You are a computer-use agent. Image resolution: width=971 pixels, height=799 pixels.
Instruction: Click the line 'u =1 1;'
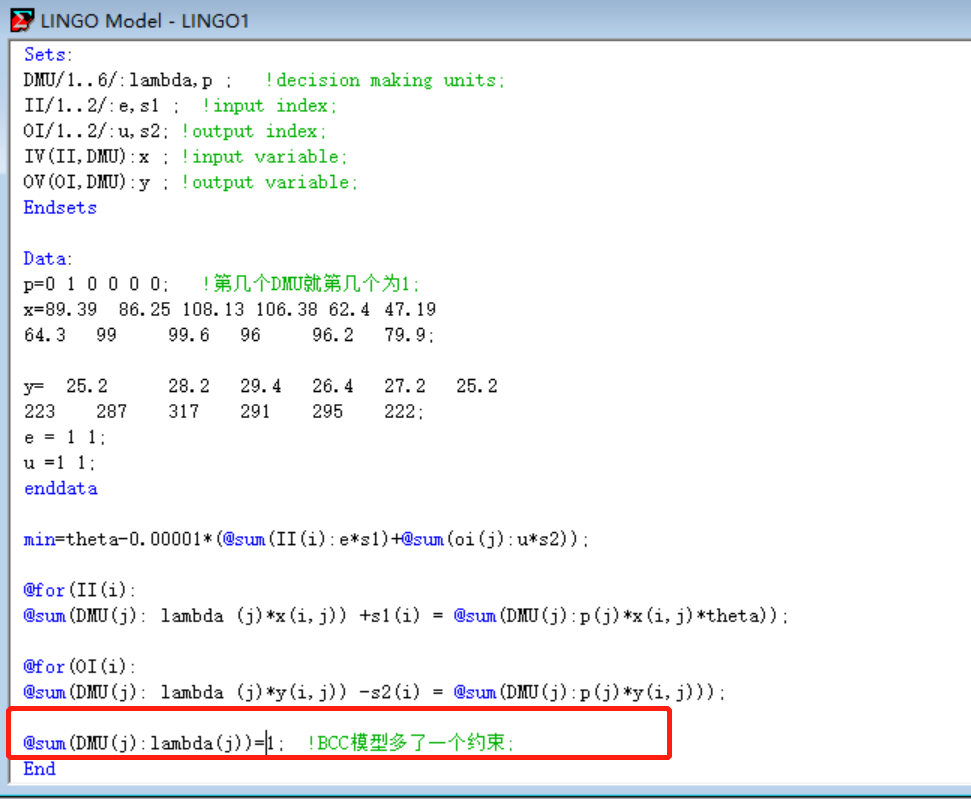coord(59,463)
